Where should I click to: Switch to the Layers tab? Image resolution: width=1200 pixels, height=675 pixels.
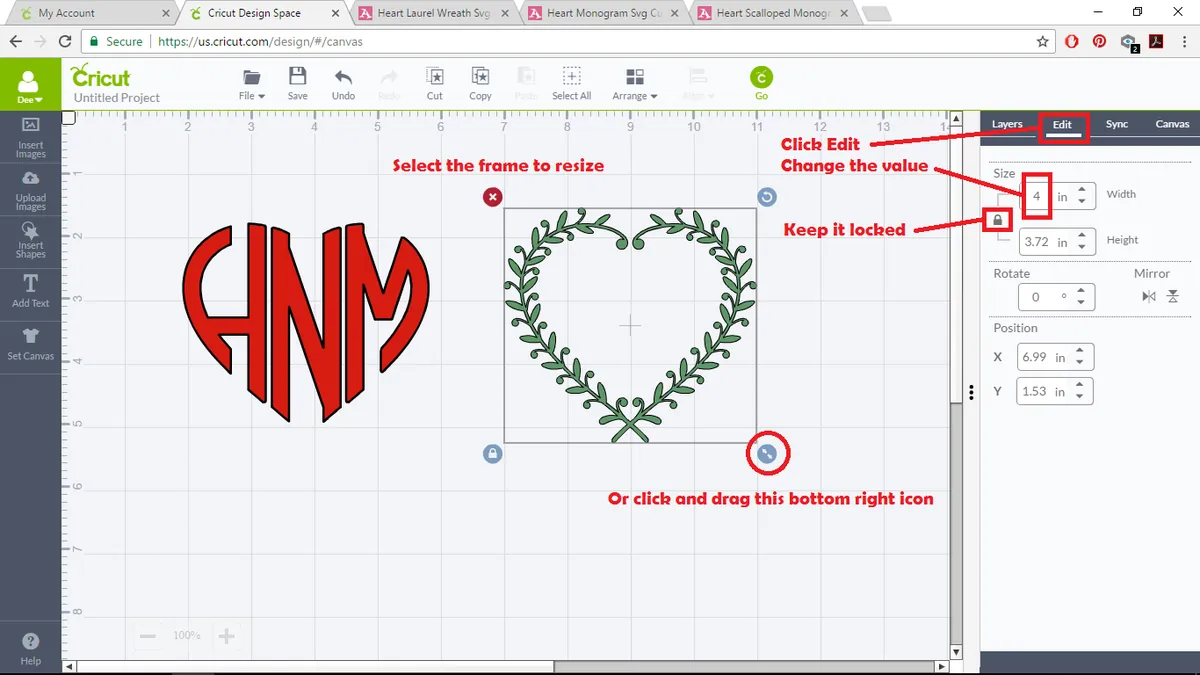click(1007, 124)
